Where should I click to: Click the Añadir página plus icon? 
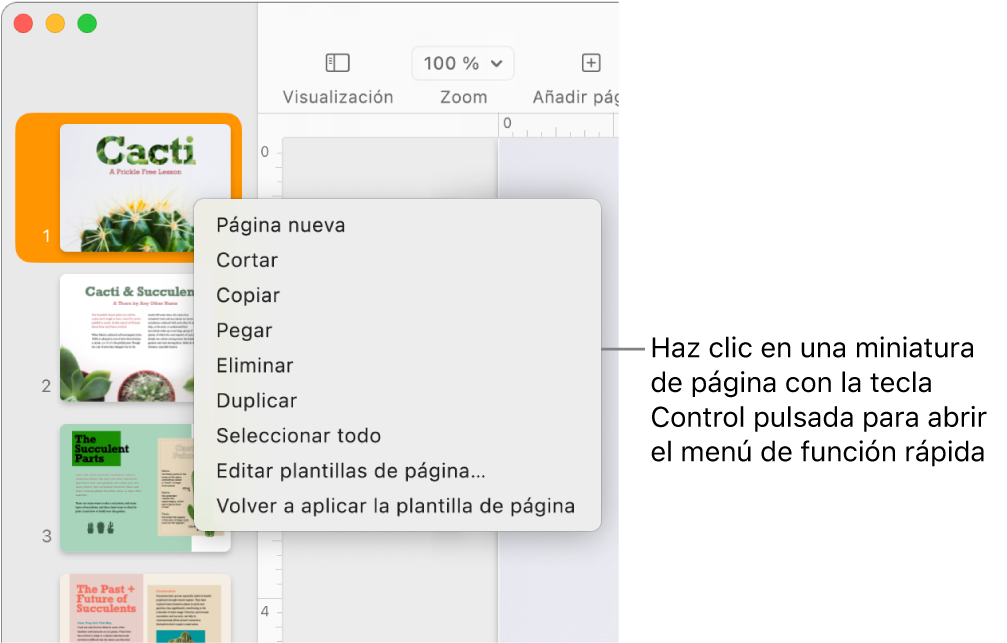591,63
